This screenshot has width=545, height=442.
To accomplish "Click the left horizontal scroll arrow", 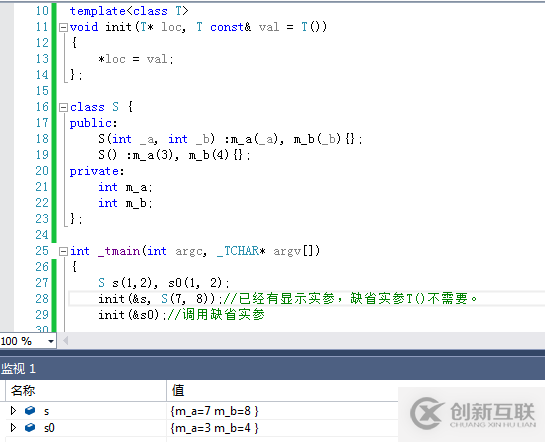I will pos(65,341).
